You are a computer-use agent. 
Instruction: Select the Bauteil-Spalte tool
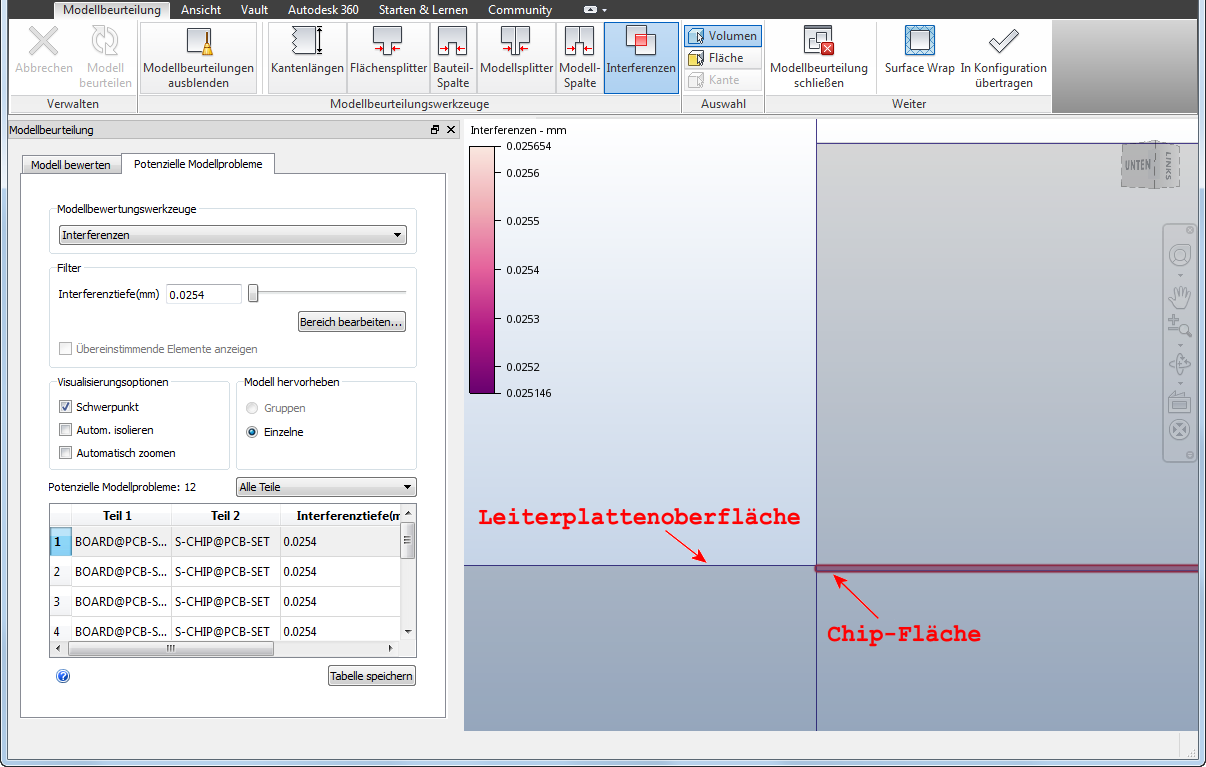(453, 57)
